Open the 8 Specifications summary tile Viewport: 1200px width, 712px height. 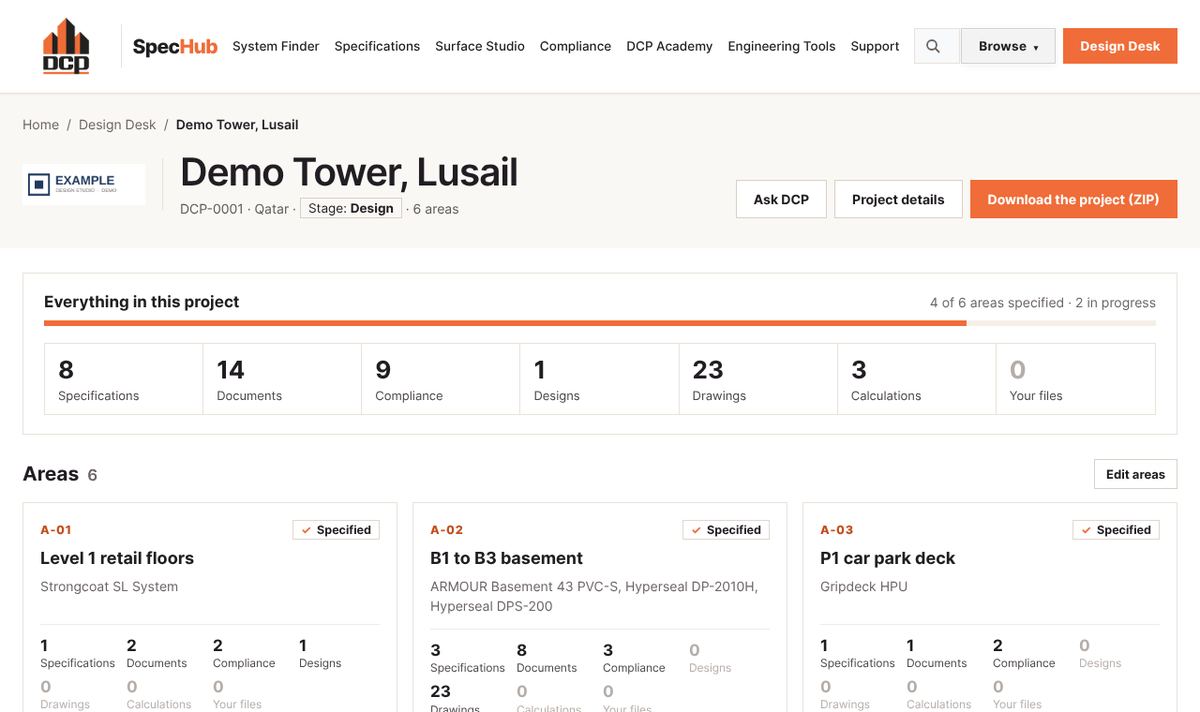point(124,379)
